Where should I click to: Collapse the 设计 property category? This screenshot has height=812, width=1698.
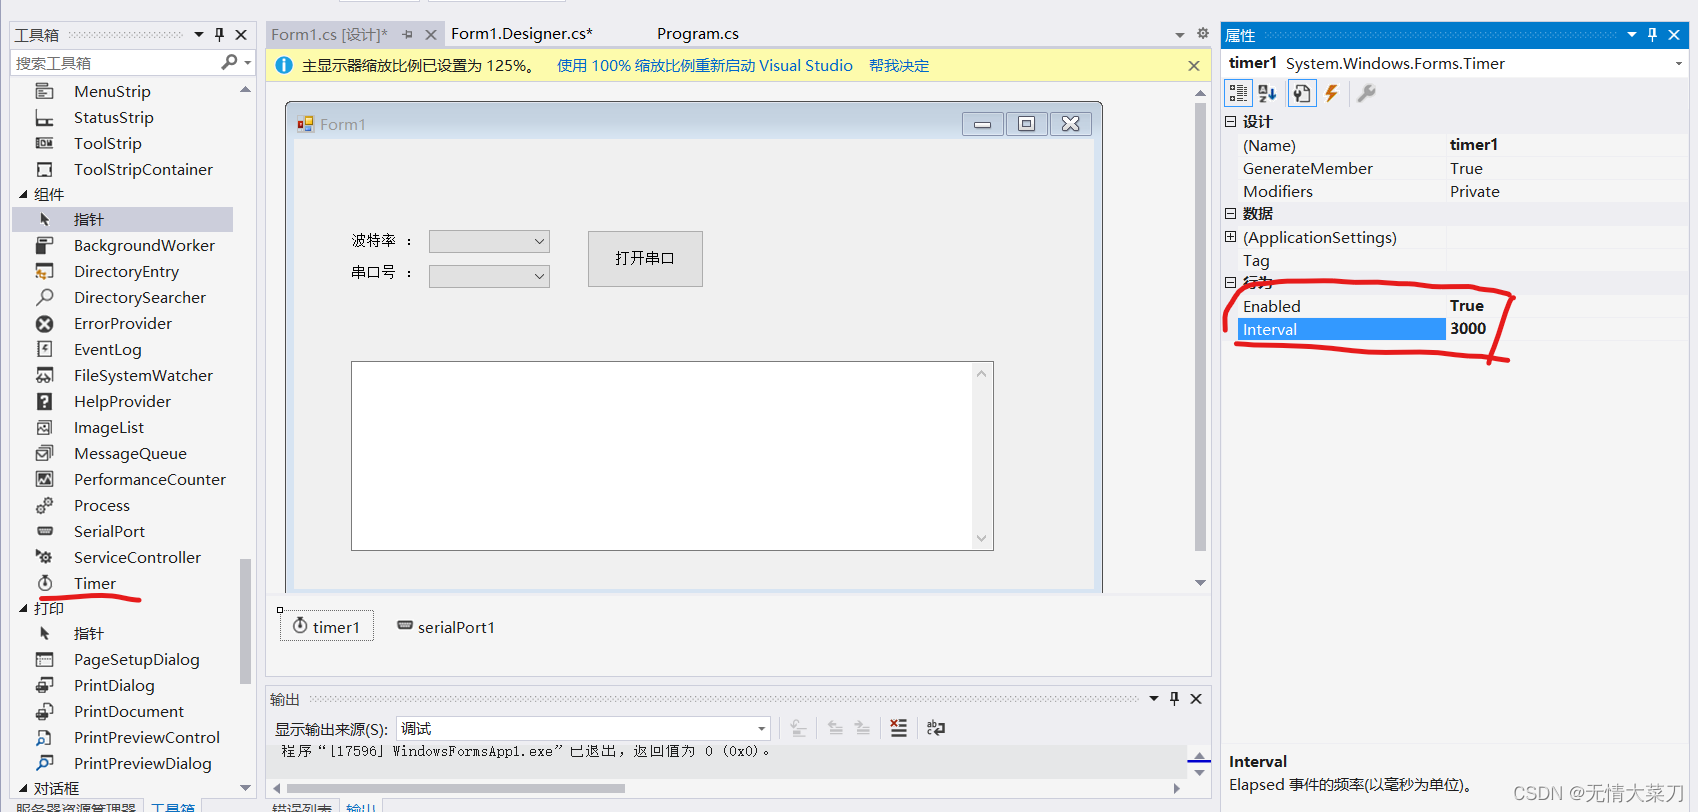coord(1231,121)
